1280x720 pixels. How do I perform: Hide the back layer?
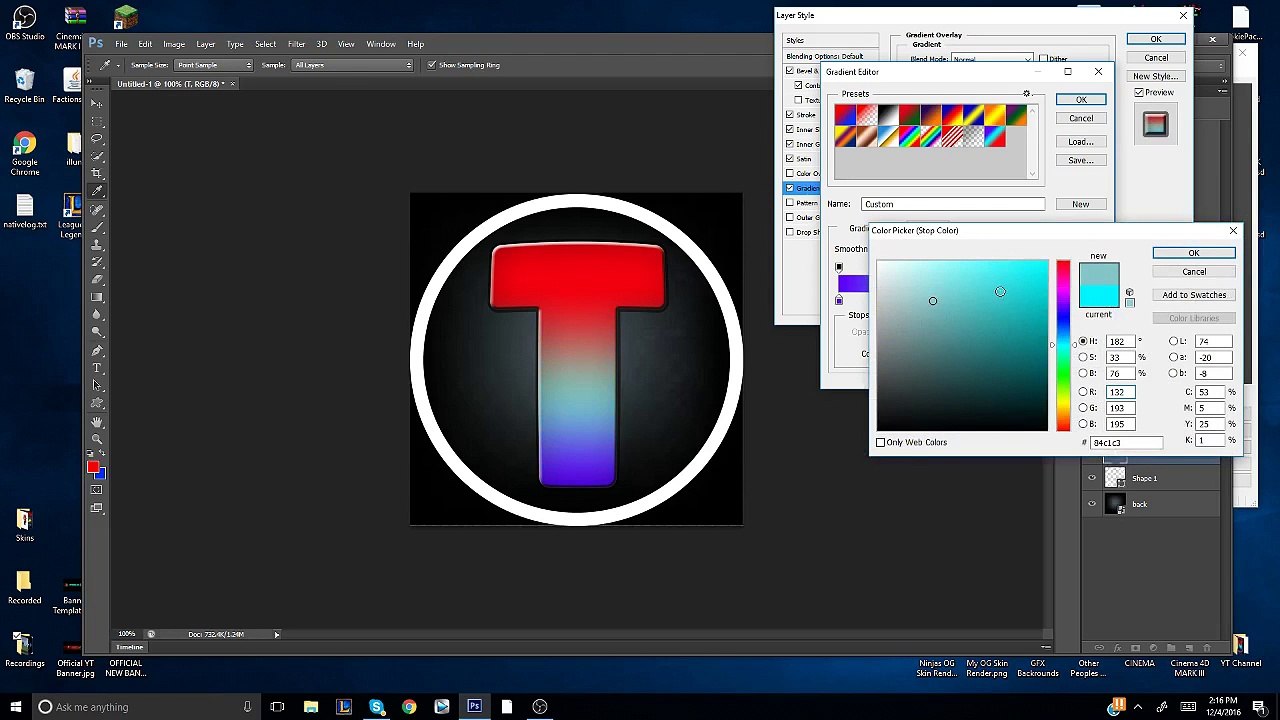tap(1092, 504)
